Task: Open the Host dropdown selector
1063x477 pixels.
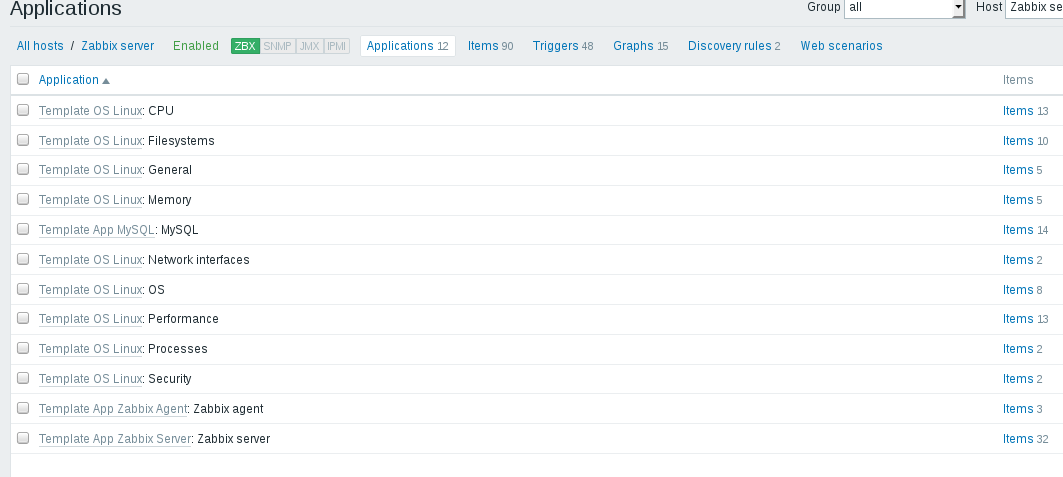Action: [x=1034, y=7]
